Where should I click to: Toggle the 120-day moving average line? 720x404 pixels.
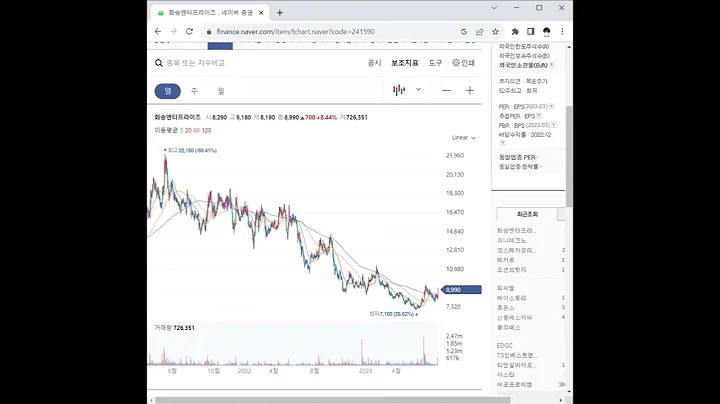click(x=206, y=130)
